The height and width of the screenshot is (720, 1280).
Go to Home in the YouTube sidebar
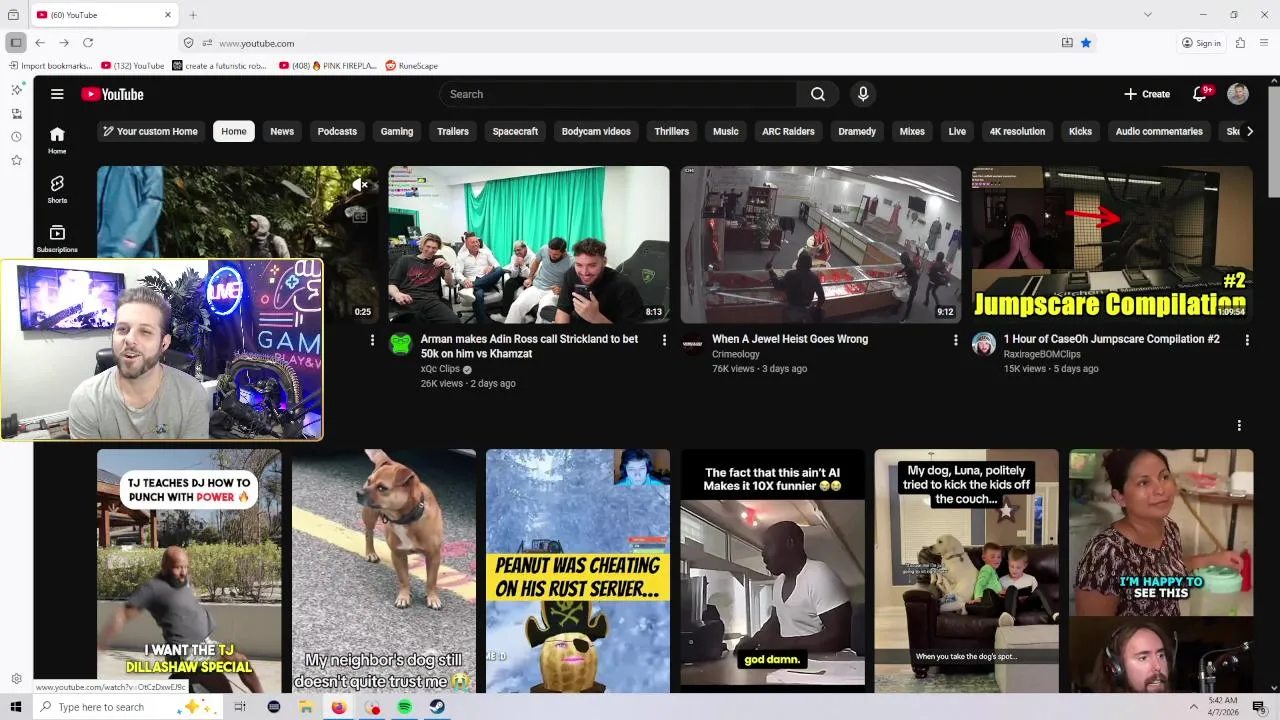pos(57,140)
